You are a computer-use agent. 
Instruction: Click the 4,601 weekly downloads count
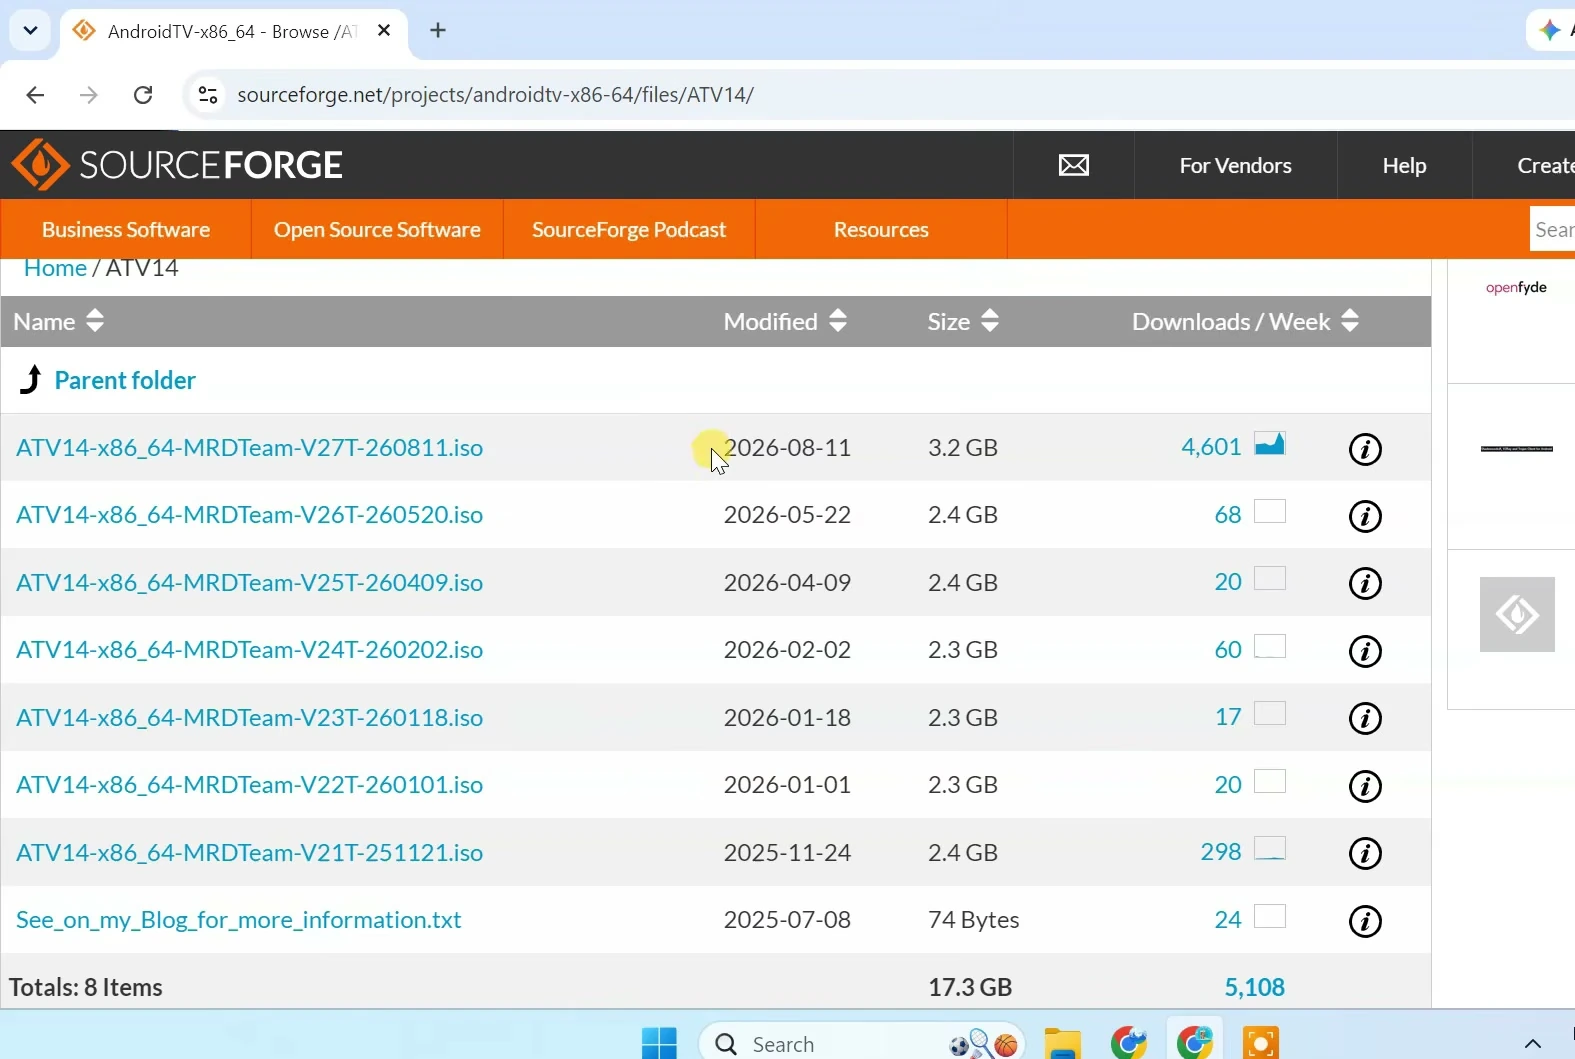(x=1211, y=447)
